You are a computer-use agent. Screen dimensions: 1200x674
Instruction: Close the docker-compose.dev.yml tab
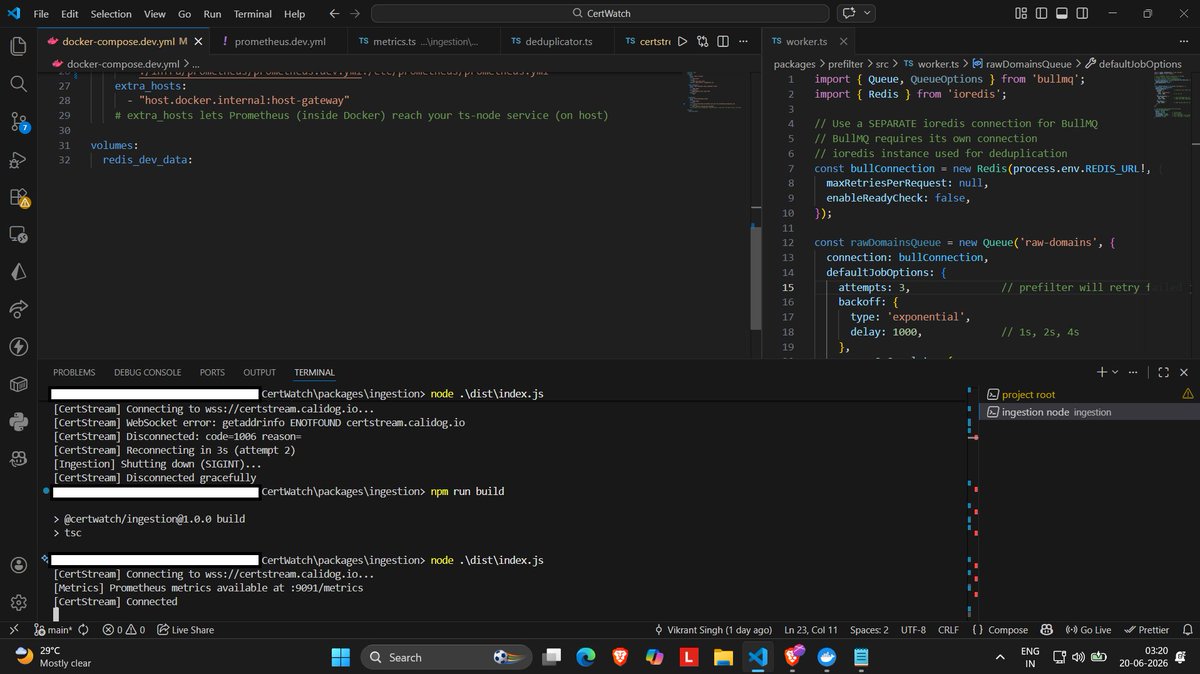198,42
